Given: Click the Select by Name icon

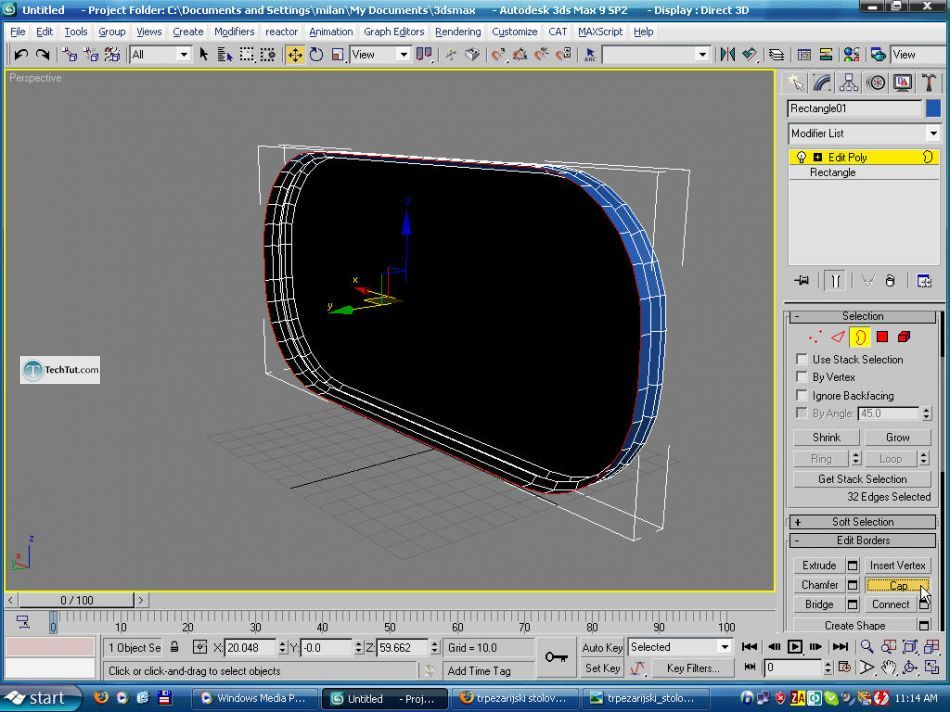Looking at the screenshot, I should coord(225,55).
